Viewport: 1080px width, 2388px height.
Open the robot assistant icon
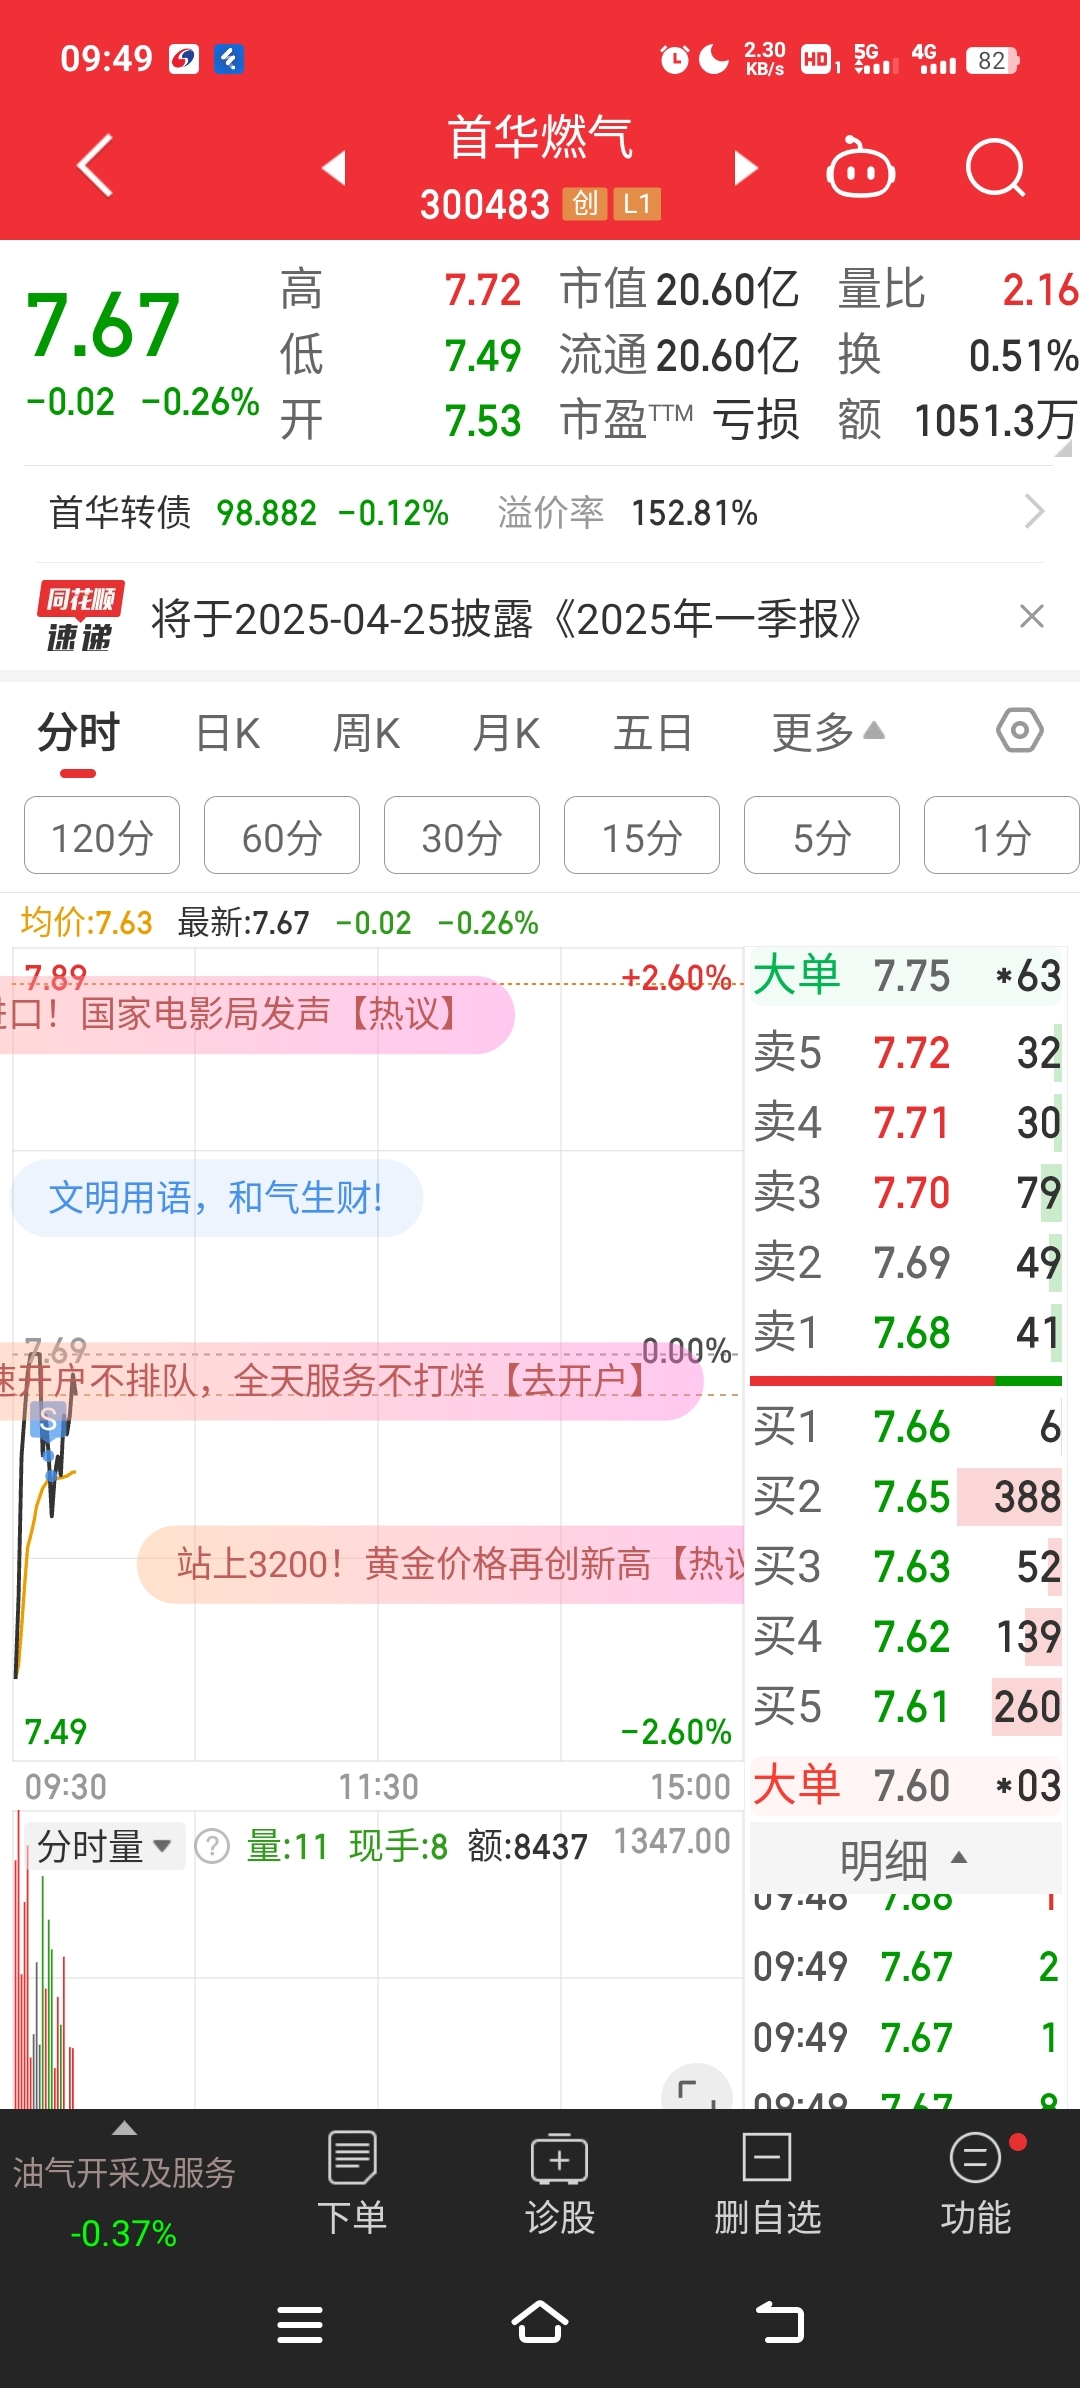860,167
